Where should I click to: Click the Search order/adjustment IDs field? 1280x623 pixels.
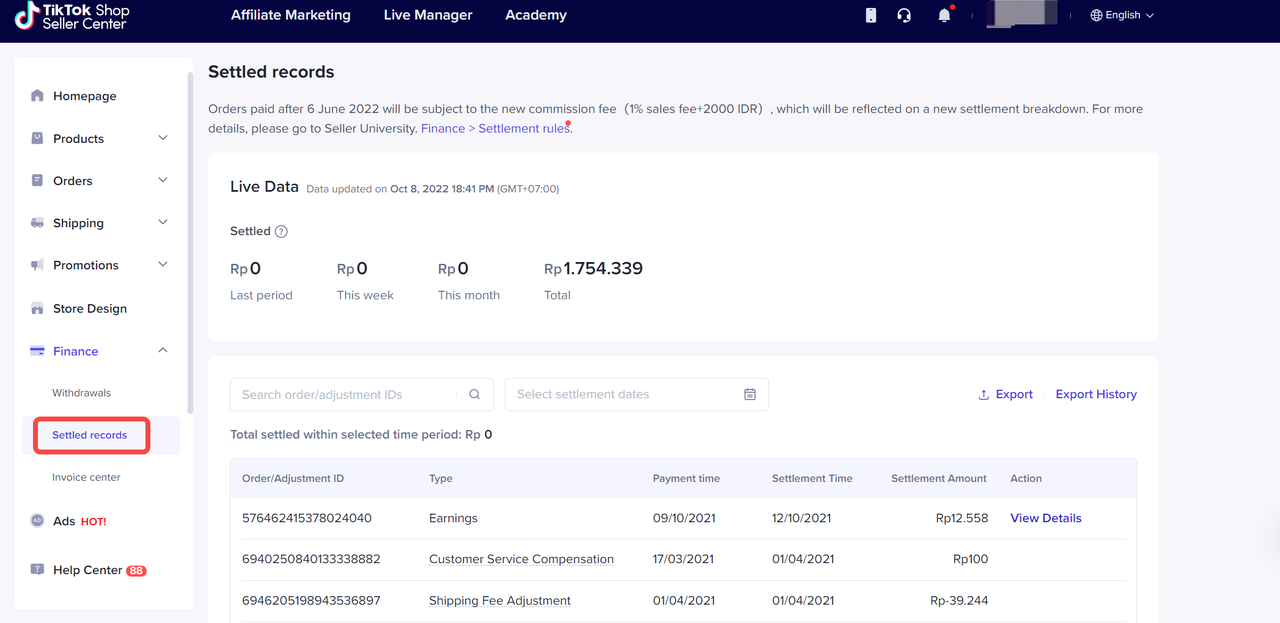point(345,394)
